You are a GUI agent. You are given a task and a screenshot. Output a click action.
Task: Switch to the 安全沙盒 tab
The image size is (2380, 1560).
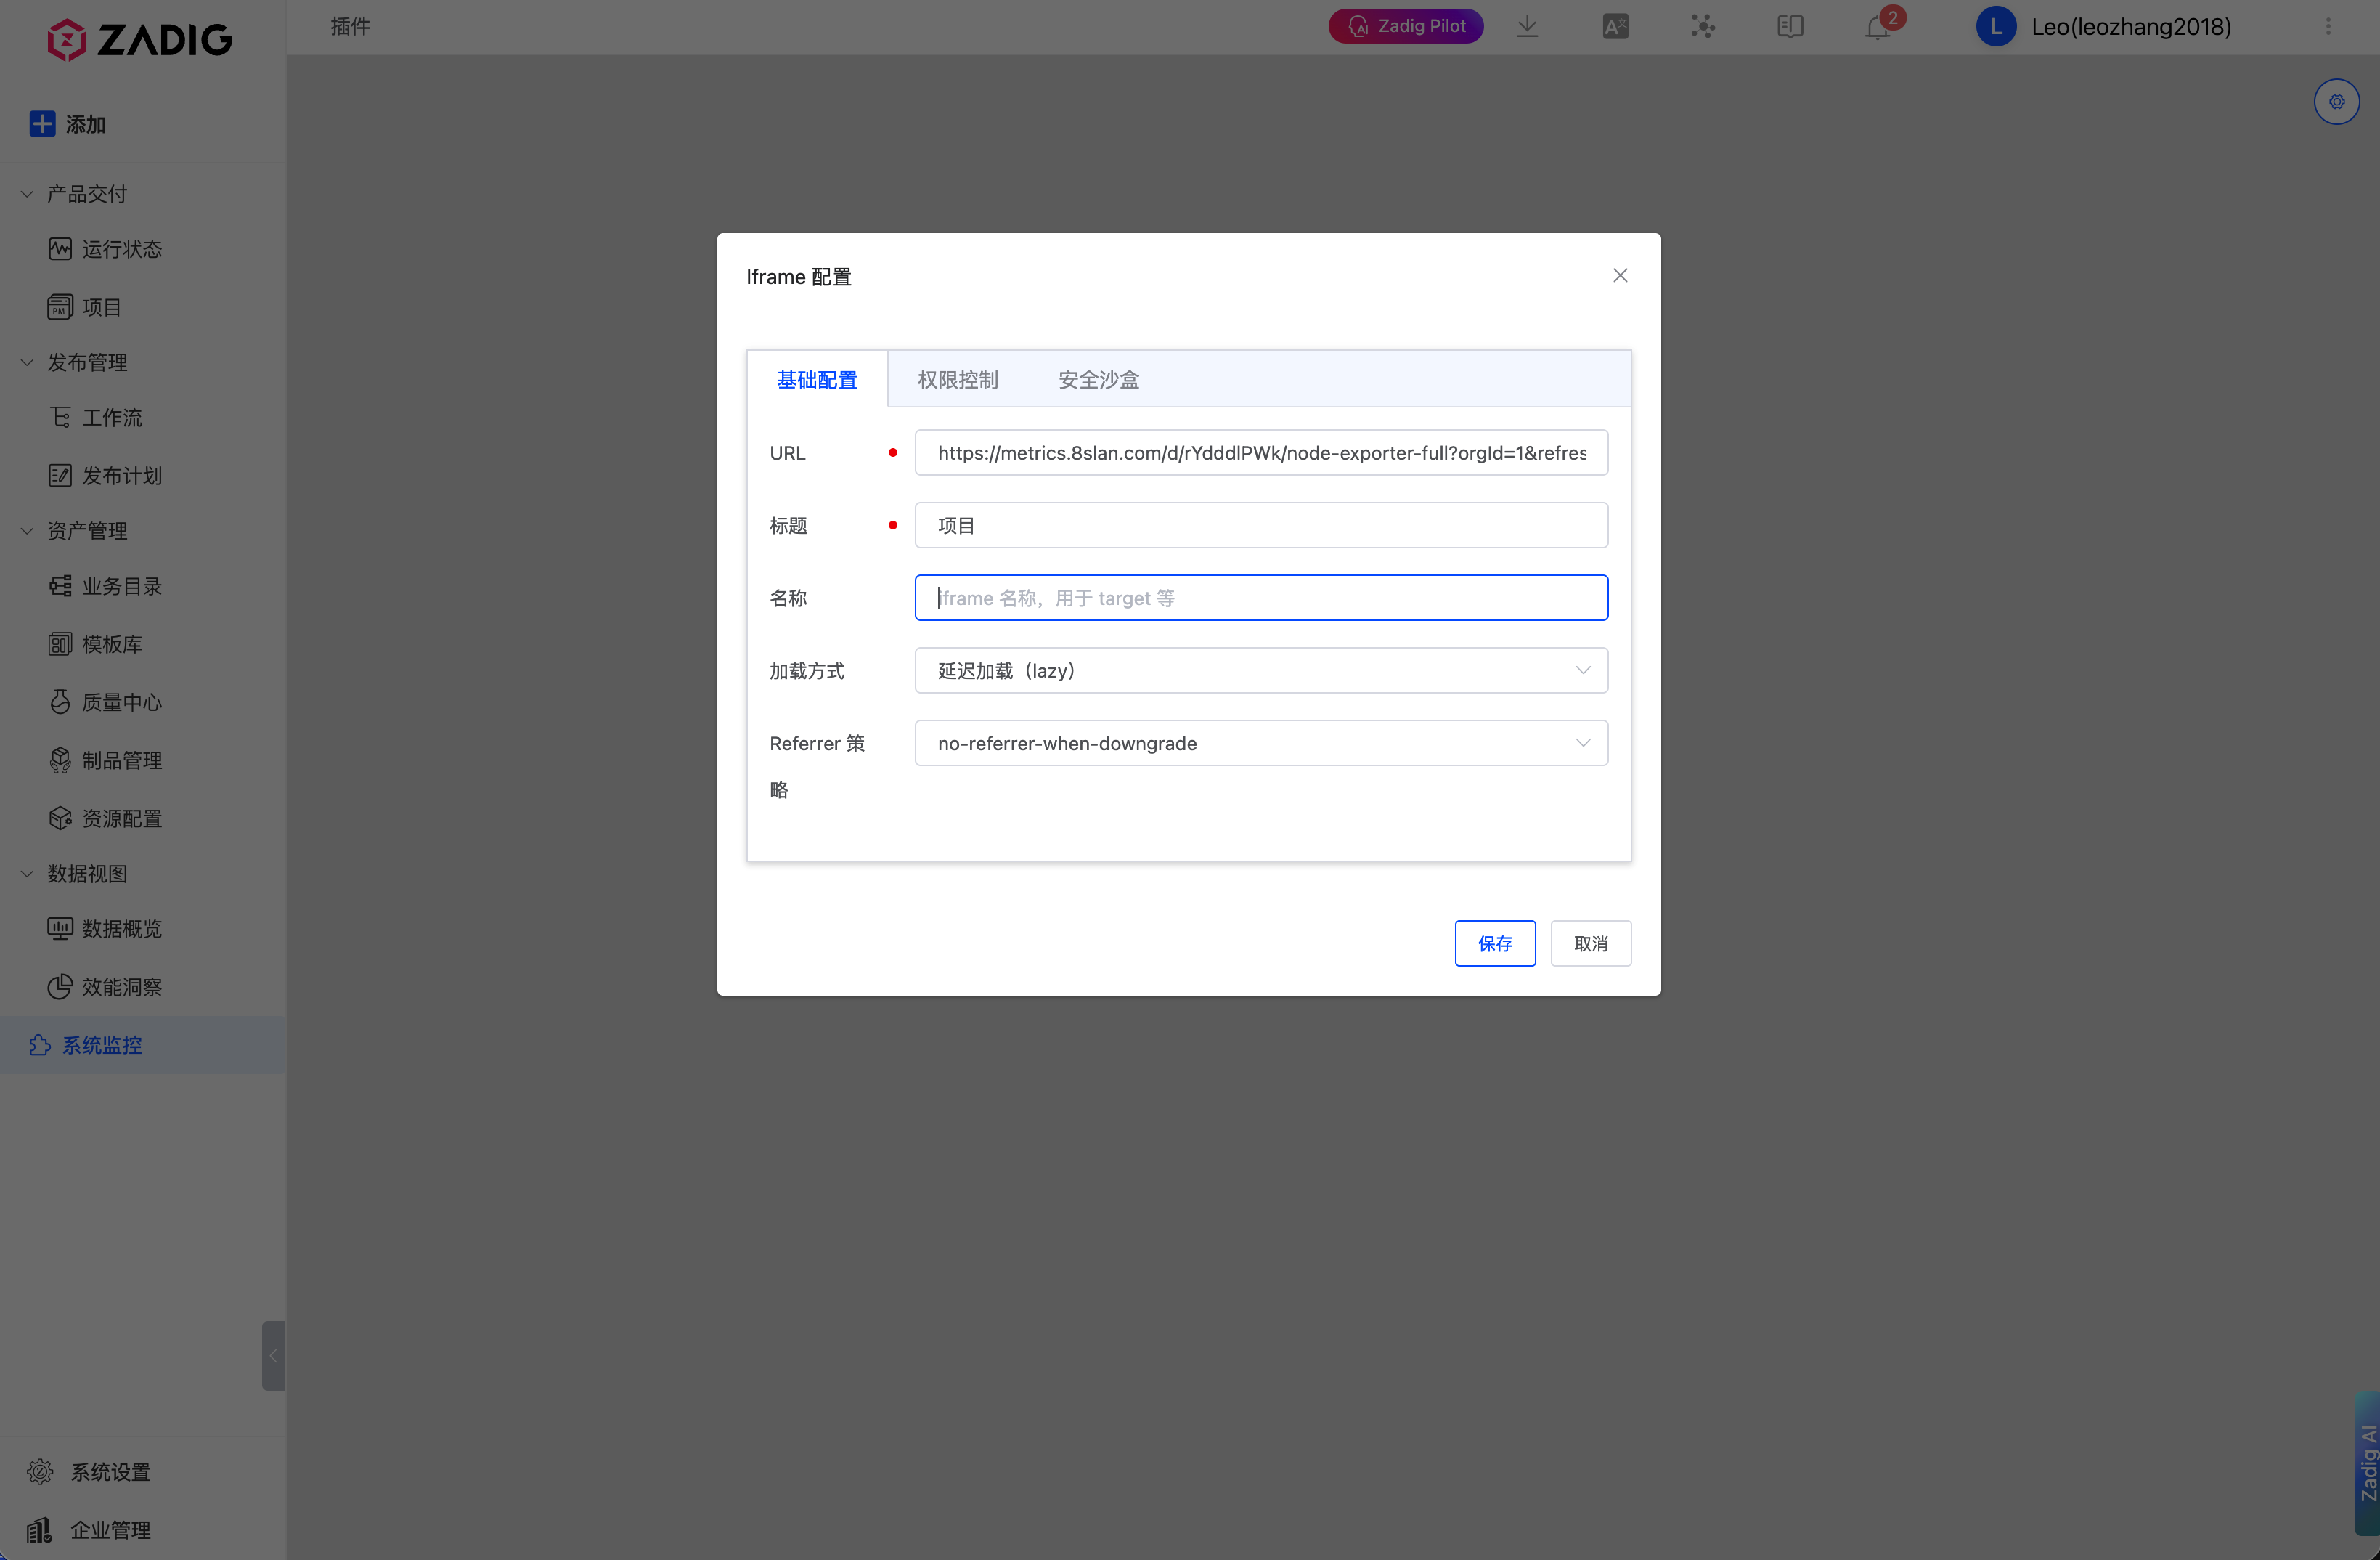click(1098, 380)
